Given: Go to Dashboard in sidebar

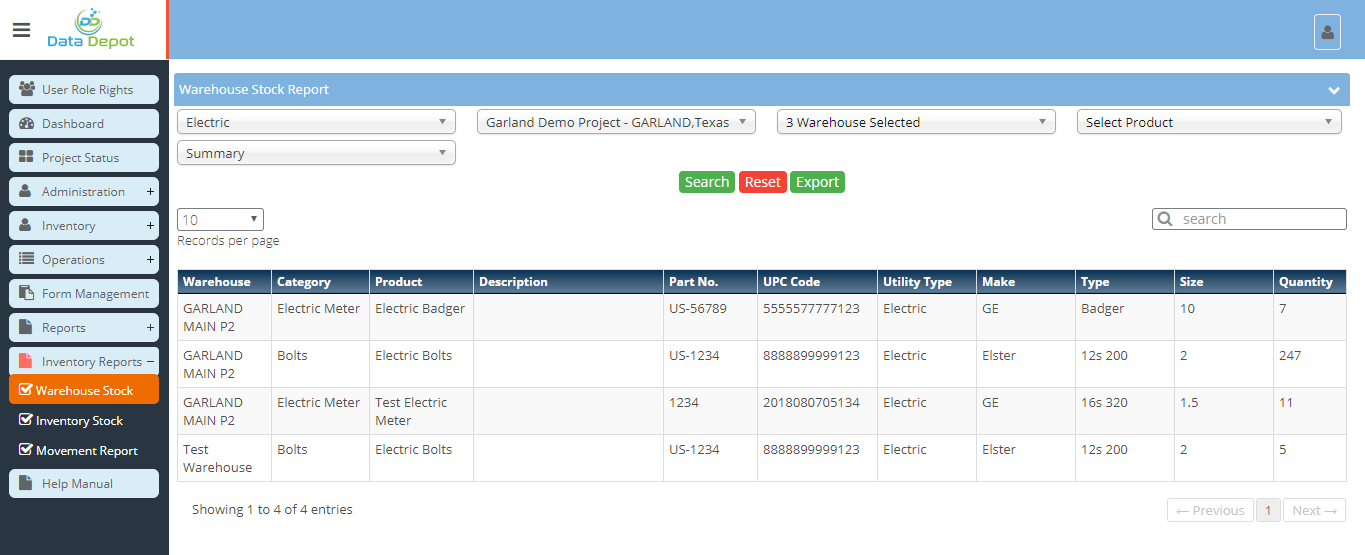Looking at the screenshot, I should pyautogui.click(x=84, y=124).
